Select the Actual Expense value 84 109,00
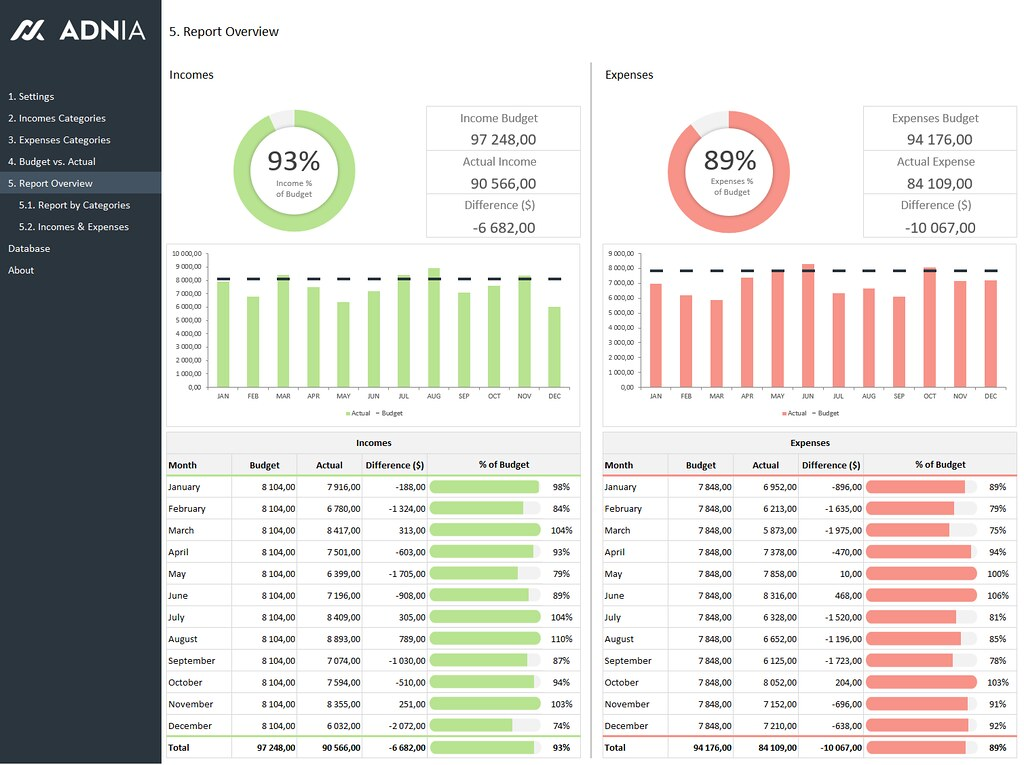 pos(939,183)
